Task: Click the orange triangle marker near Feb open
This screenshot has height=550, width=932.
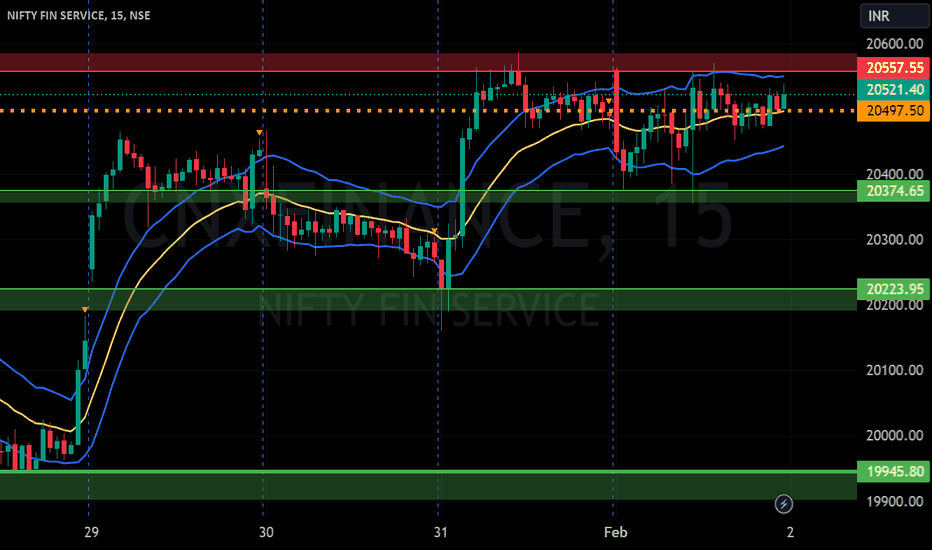Action: 609,101
